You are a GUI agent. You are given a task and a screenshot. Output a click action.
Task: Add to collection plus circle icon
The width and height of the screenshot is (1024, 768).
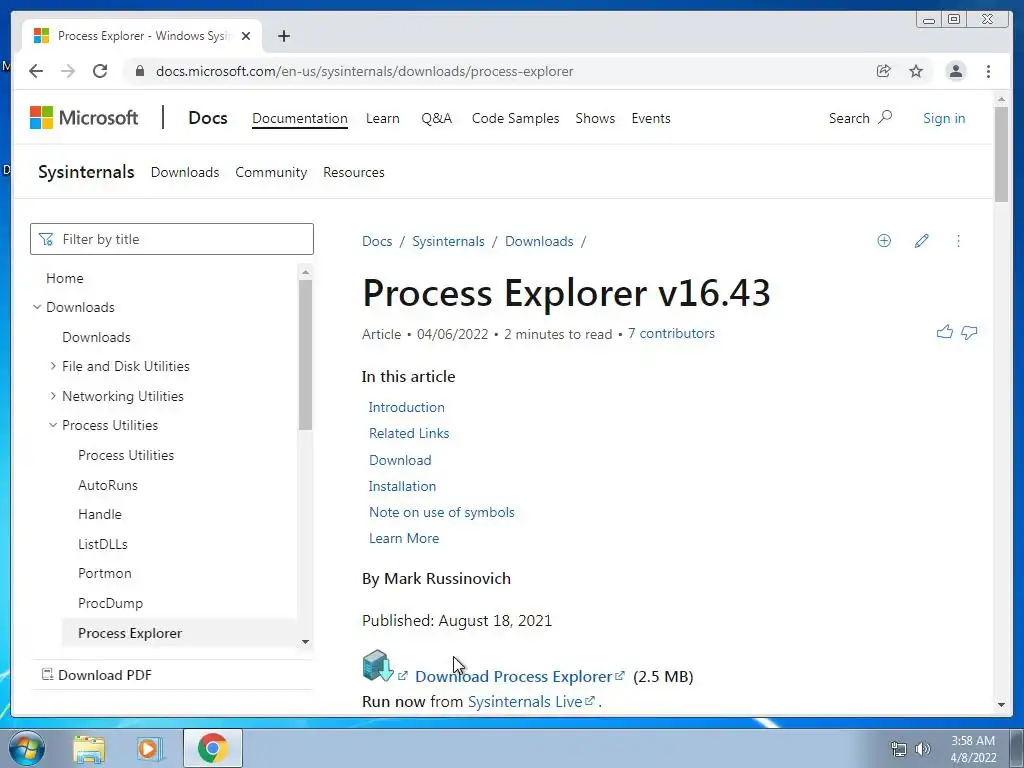click(884, 241)
